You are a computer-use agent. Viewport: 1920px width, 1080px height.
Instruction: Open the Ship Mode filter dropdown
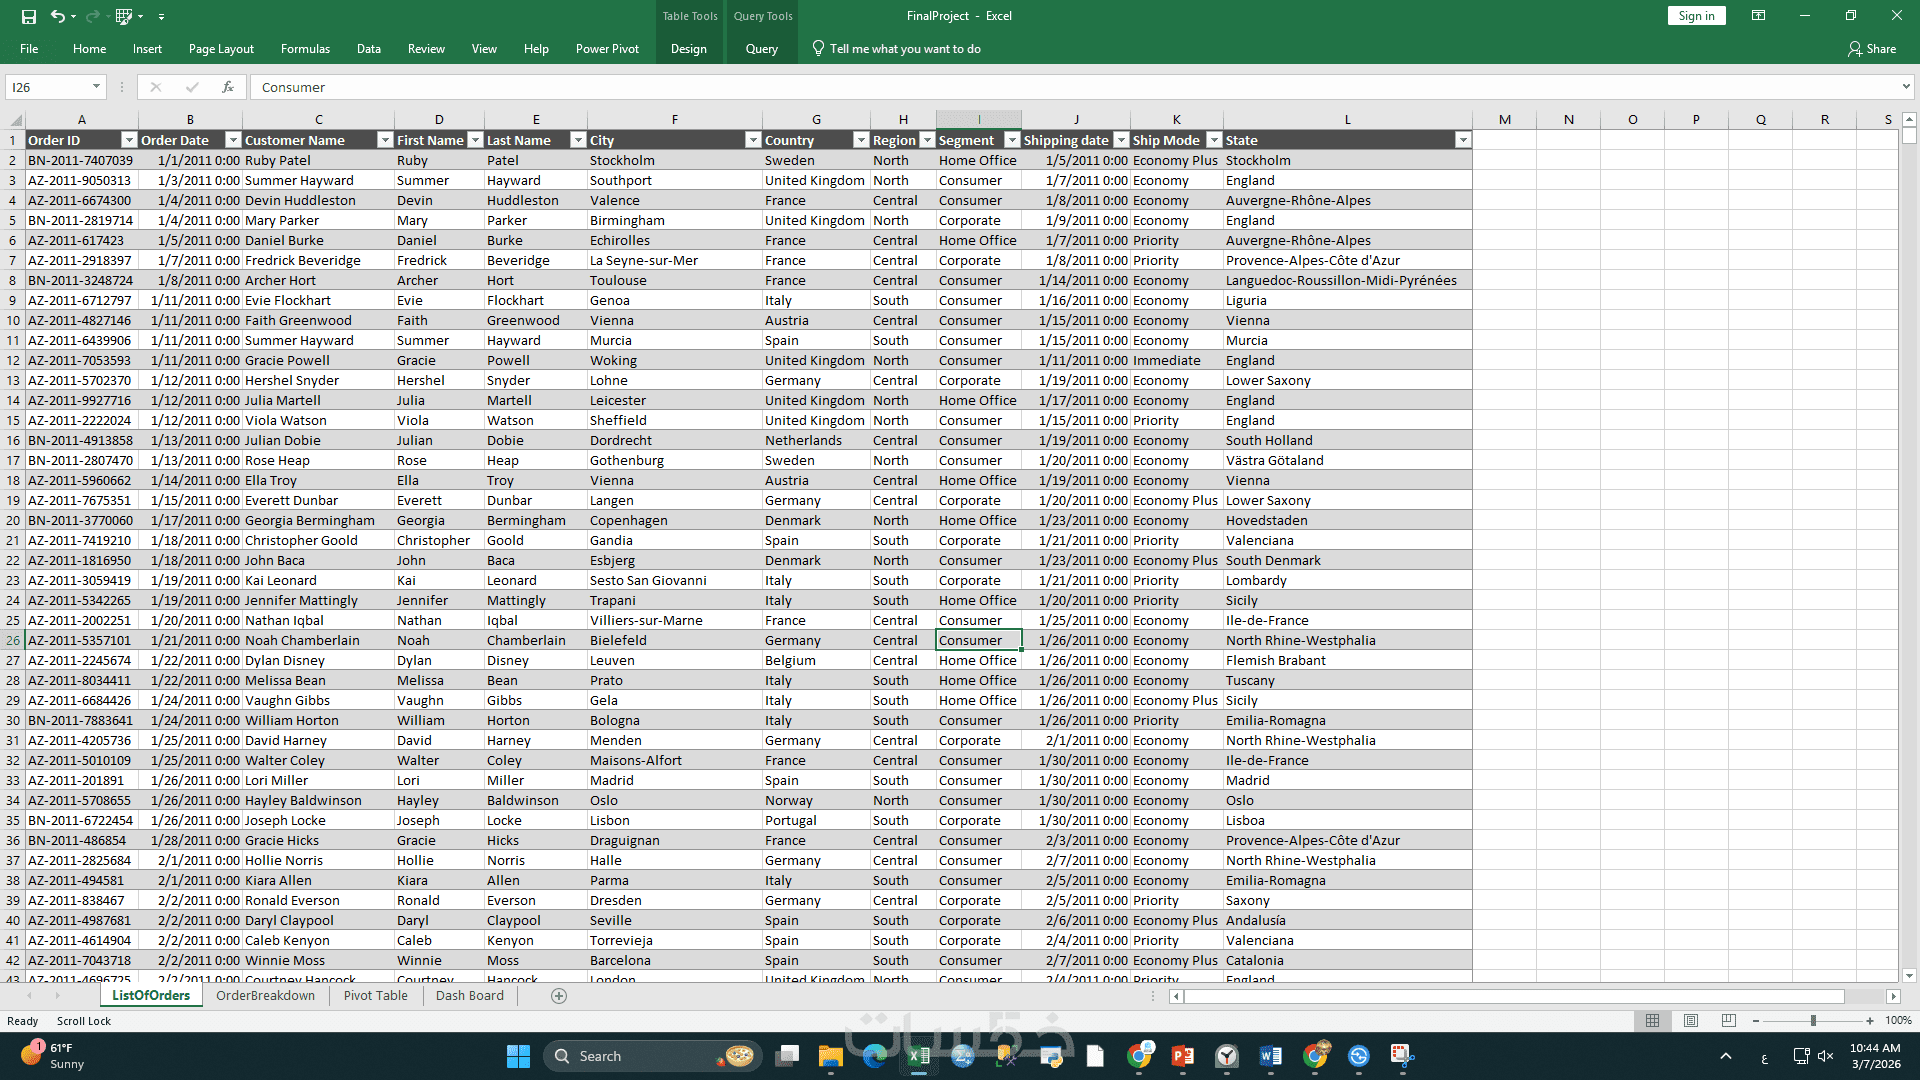pyautogui.click(x=1214, y=140)
